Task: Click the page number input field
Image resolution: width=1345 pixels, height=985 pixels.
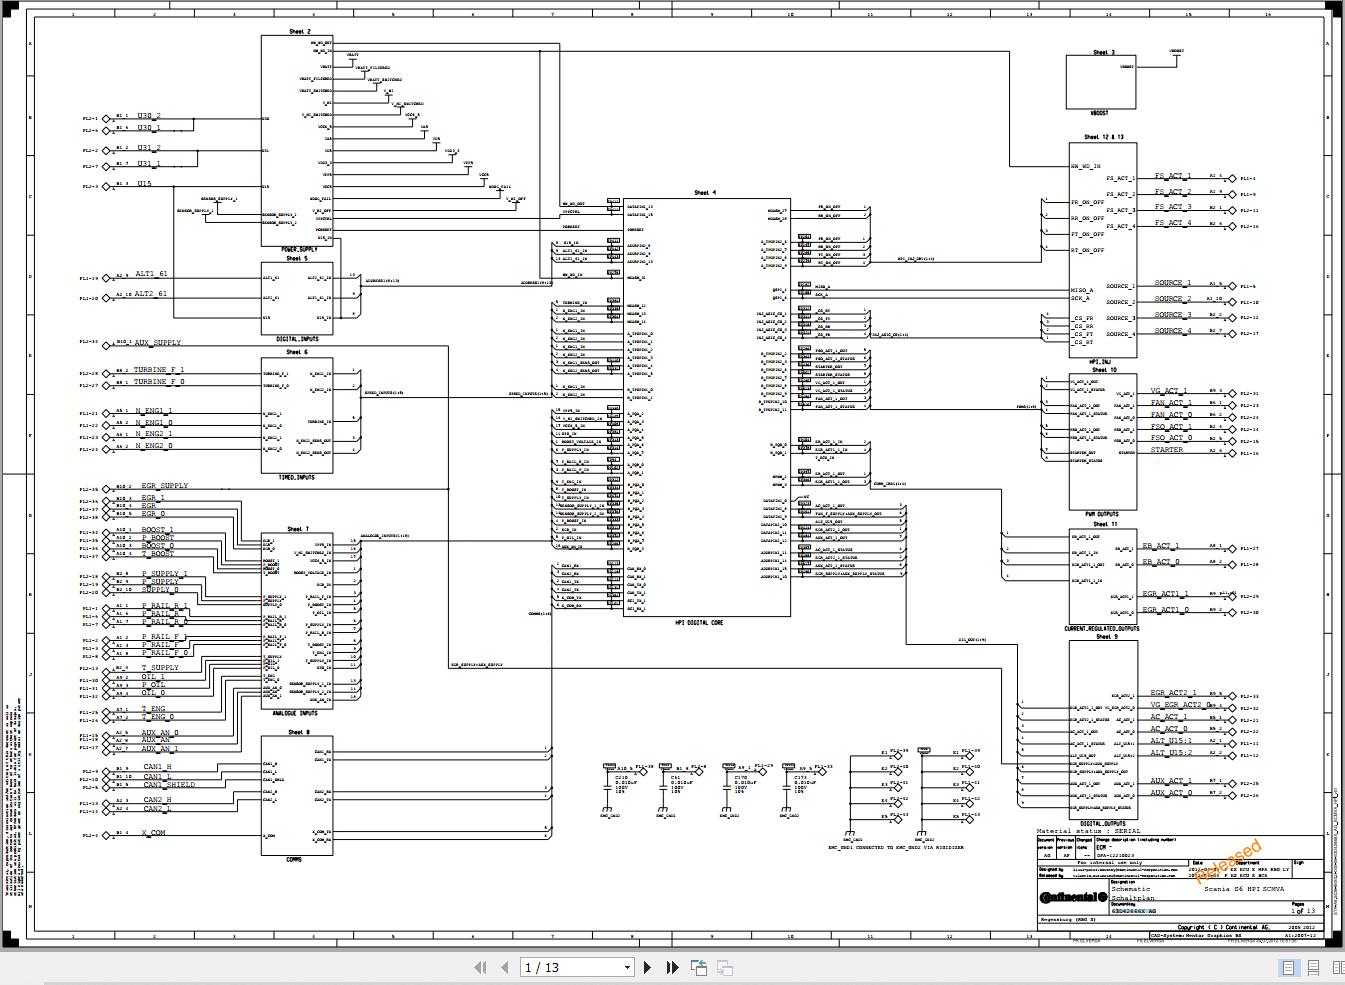Action: click(x=570, y=967)
